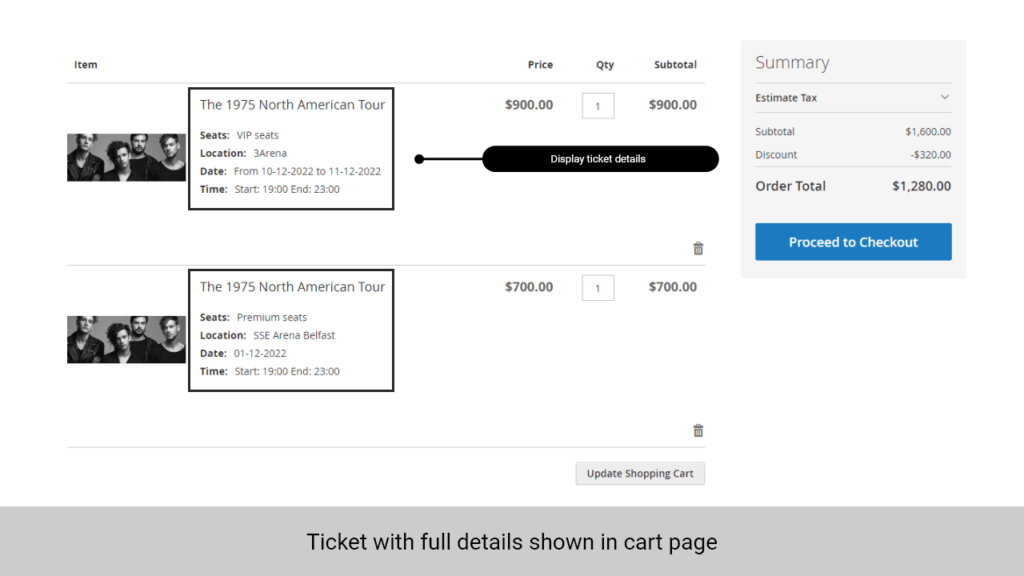Focus the Qty field for the $700.00 ticket
Viewport: 1024px width, 576px height.
598,288
